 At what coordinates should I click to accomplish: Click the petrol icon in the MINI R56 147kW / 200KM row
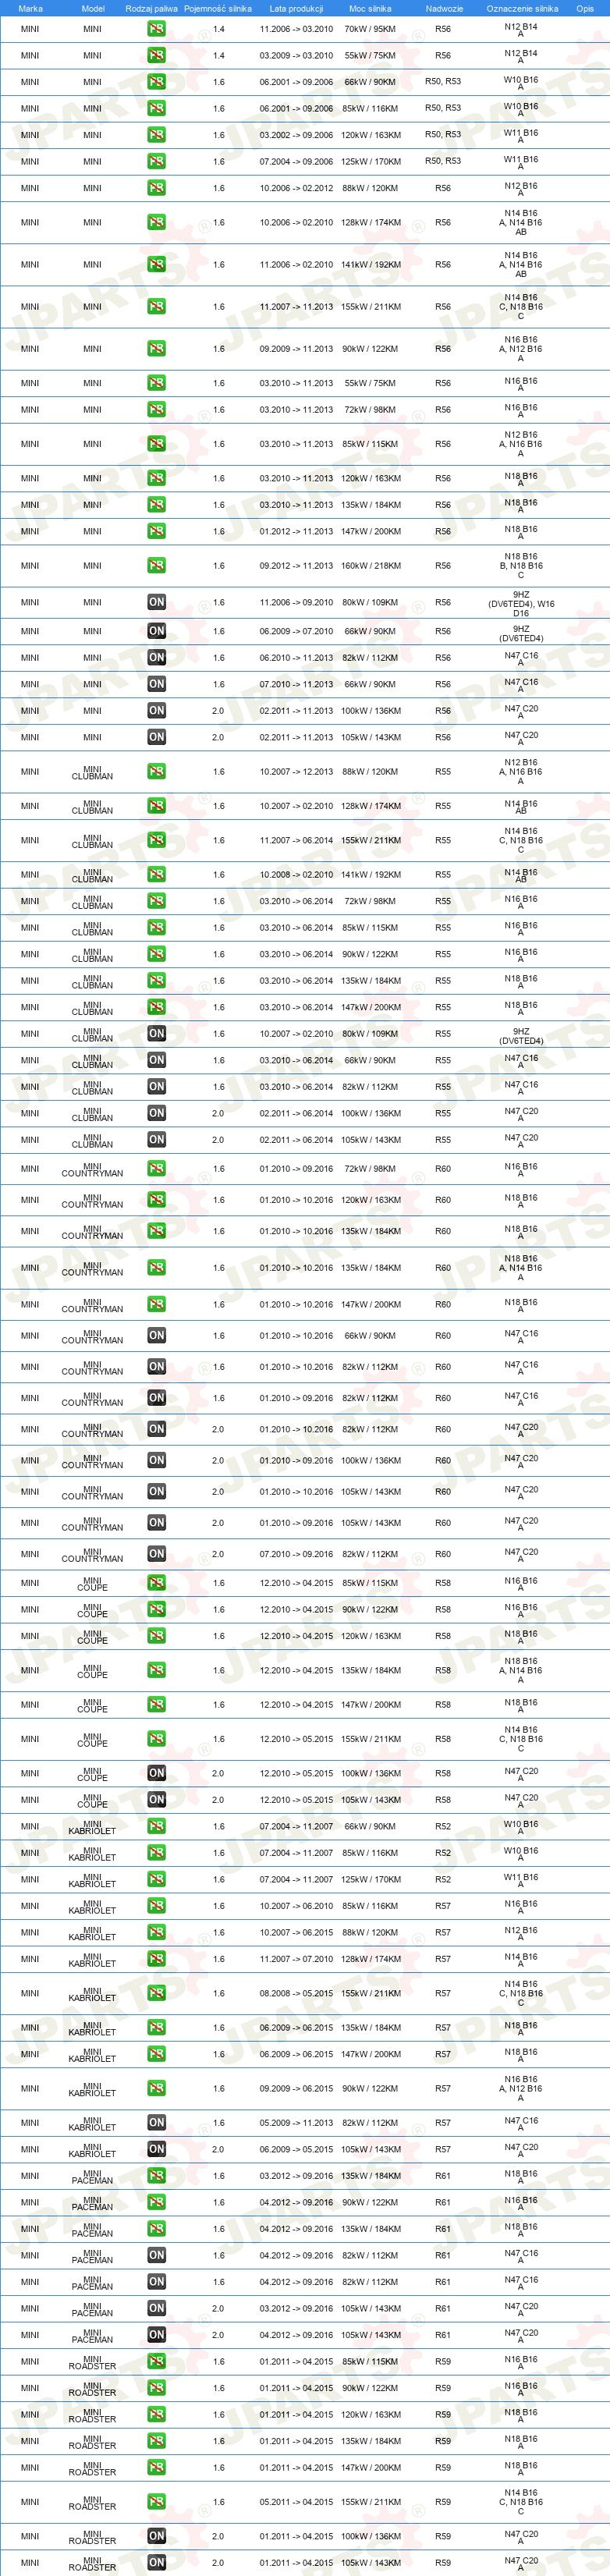[156, 532]
